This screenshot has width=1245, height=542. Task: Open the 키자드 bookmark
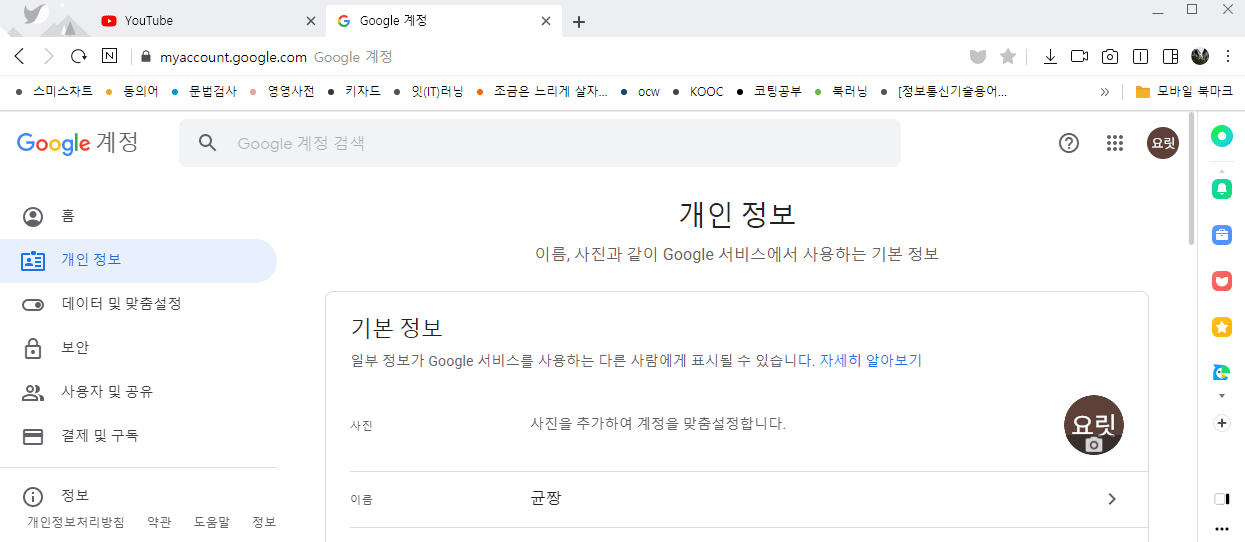point(354,91)
